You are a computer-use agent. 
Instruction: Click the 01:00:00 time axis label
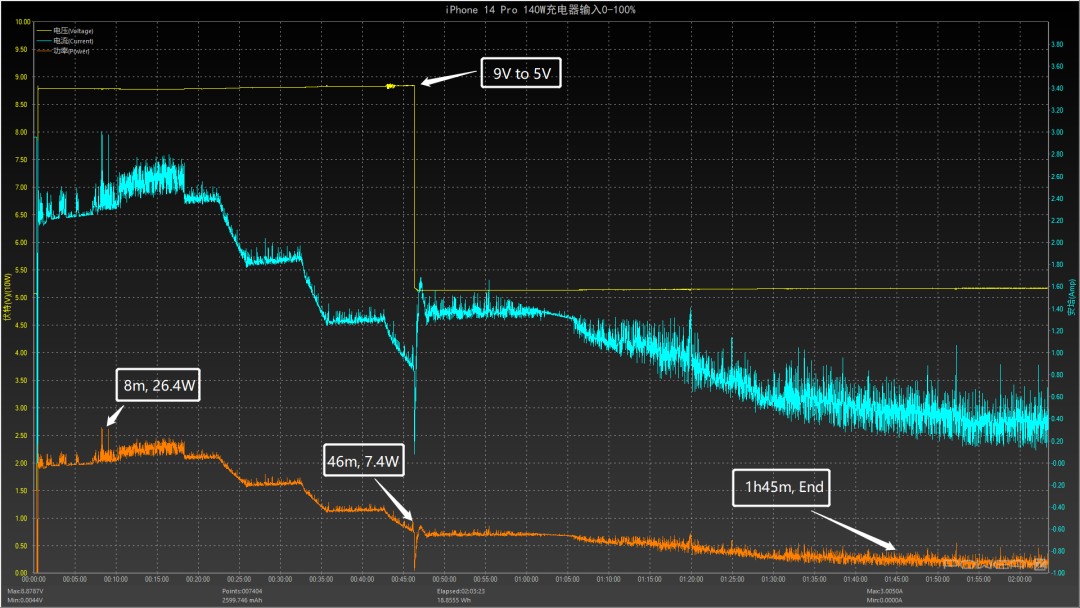point(526,580)
